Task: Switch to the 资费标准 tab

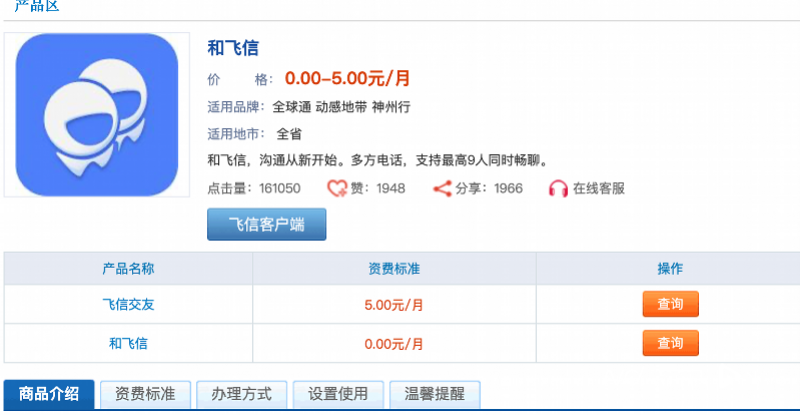Action: coord(145,394)
